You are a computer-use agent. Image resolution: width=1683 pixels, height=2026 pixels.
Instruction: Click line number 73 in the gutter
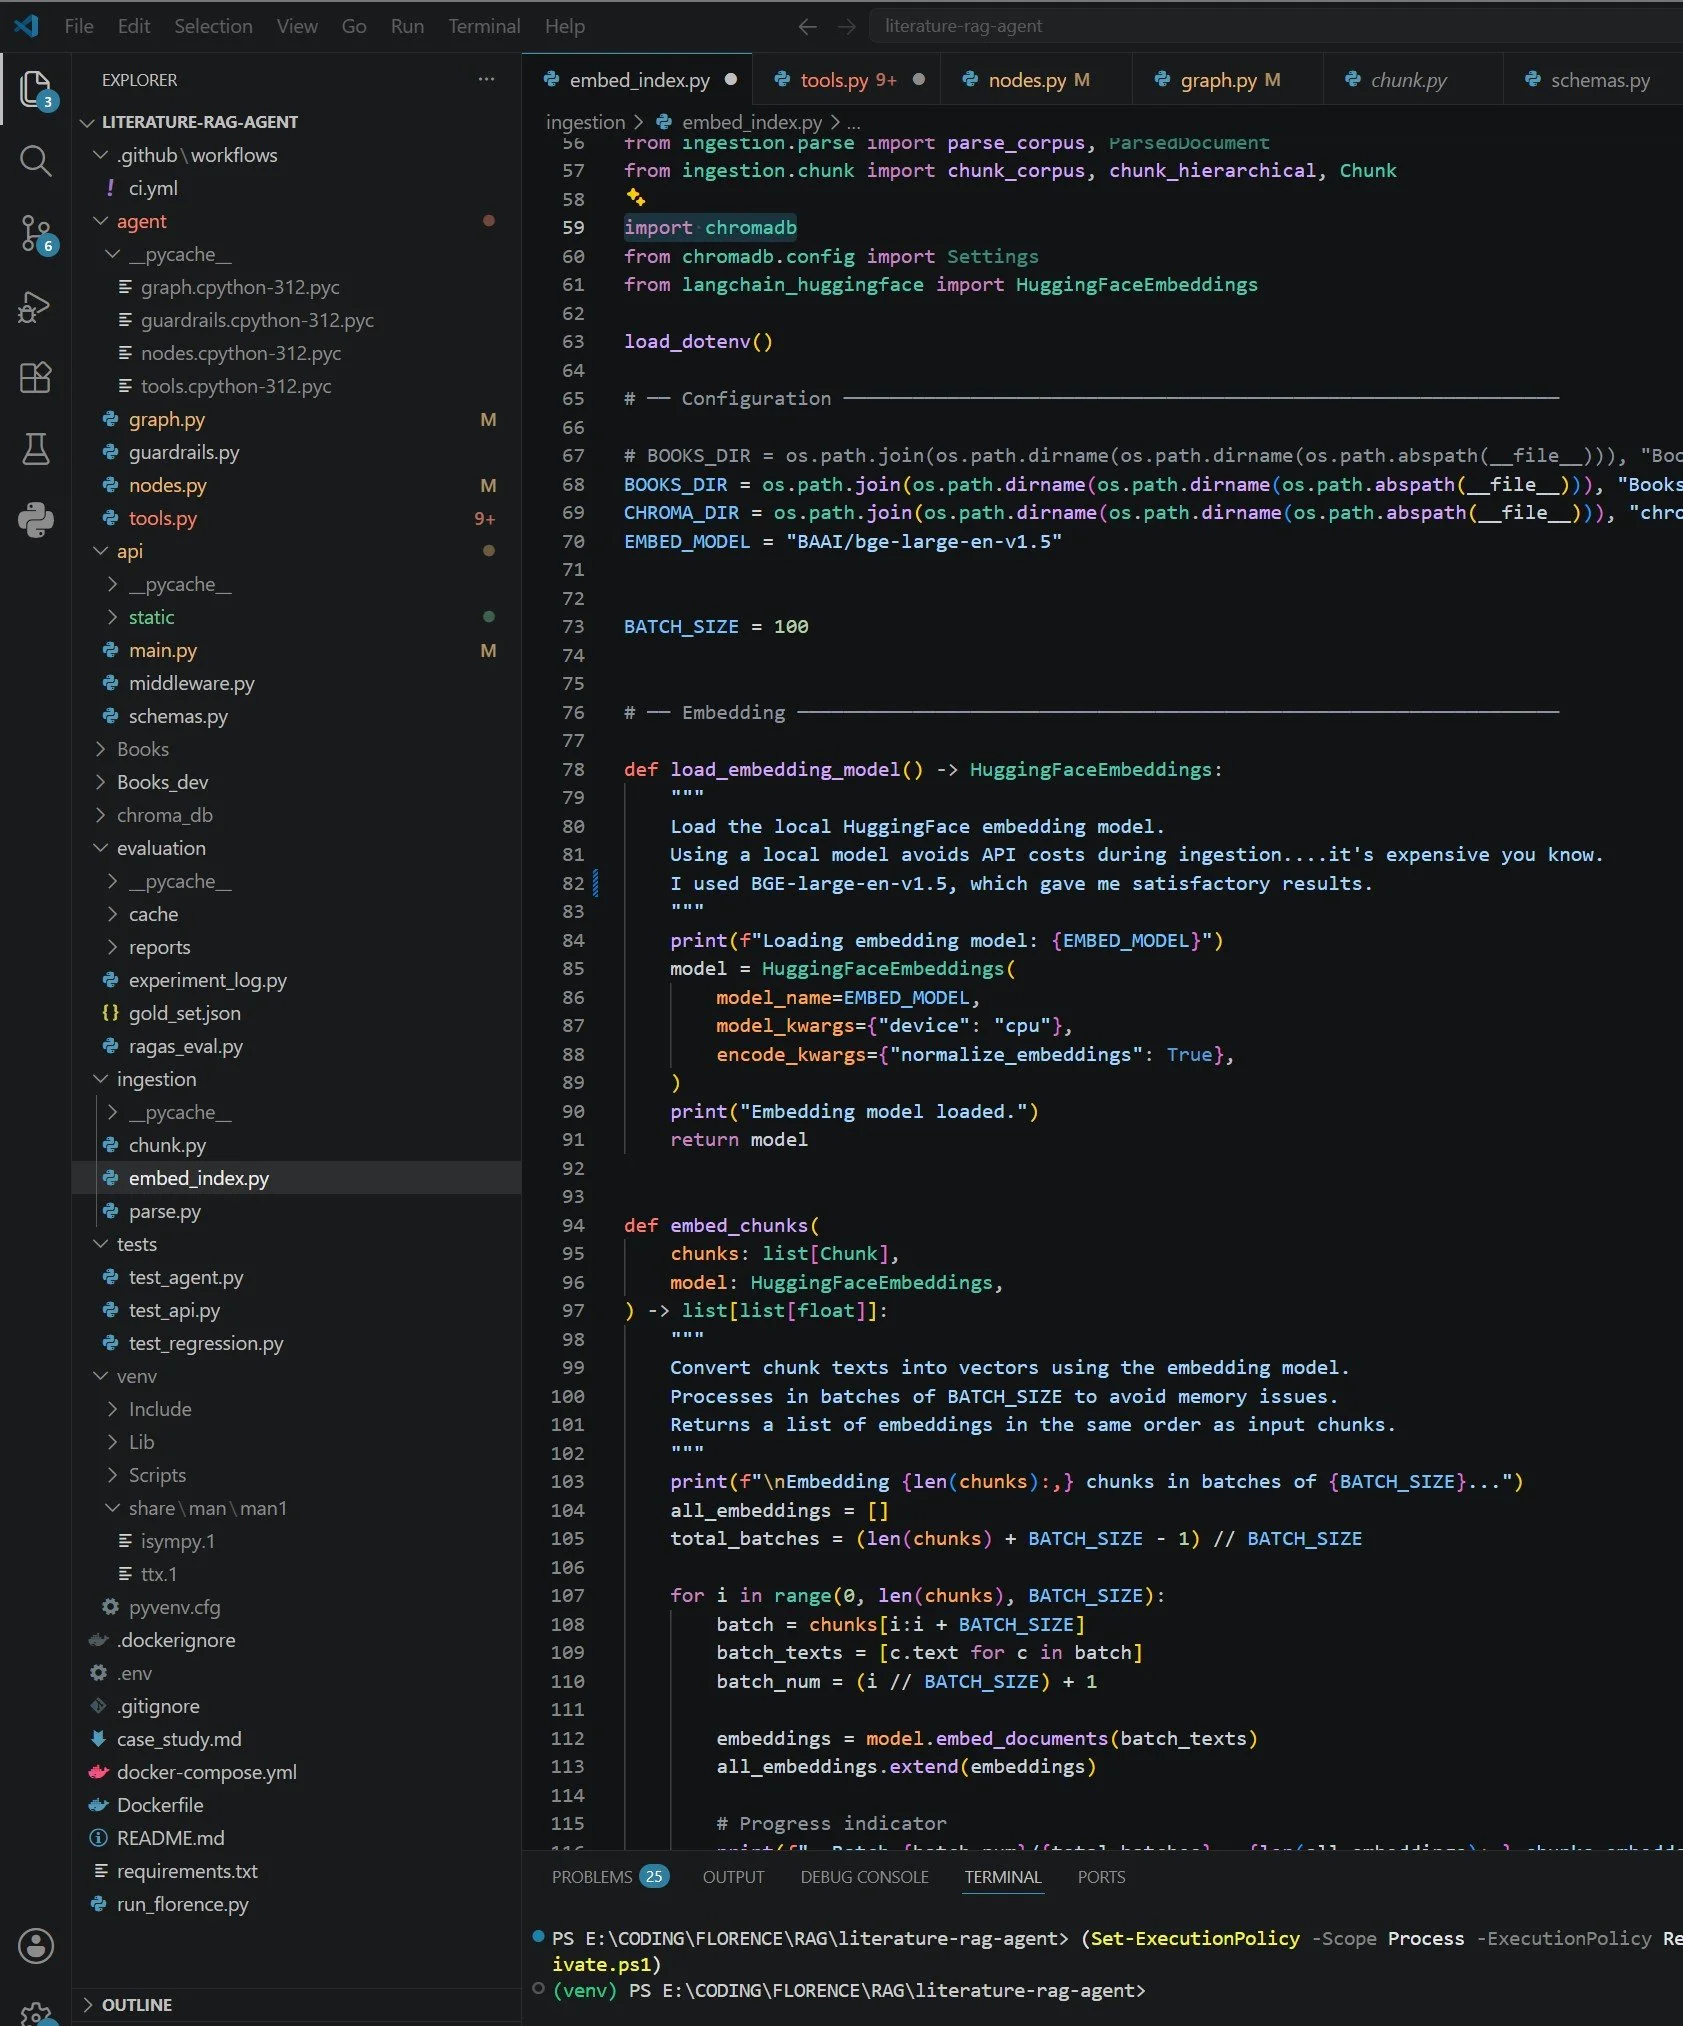coord(573,627)
